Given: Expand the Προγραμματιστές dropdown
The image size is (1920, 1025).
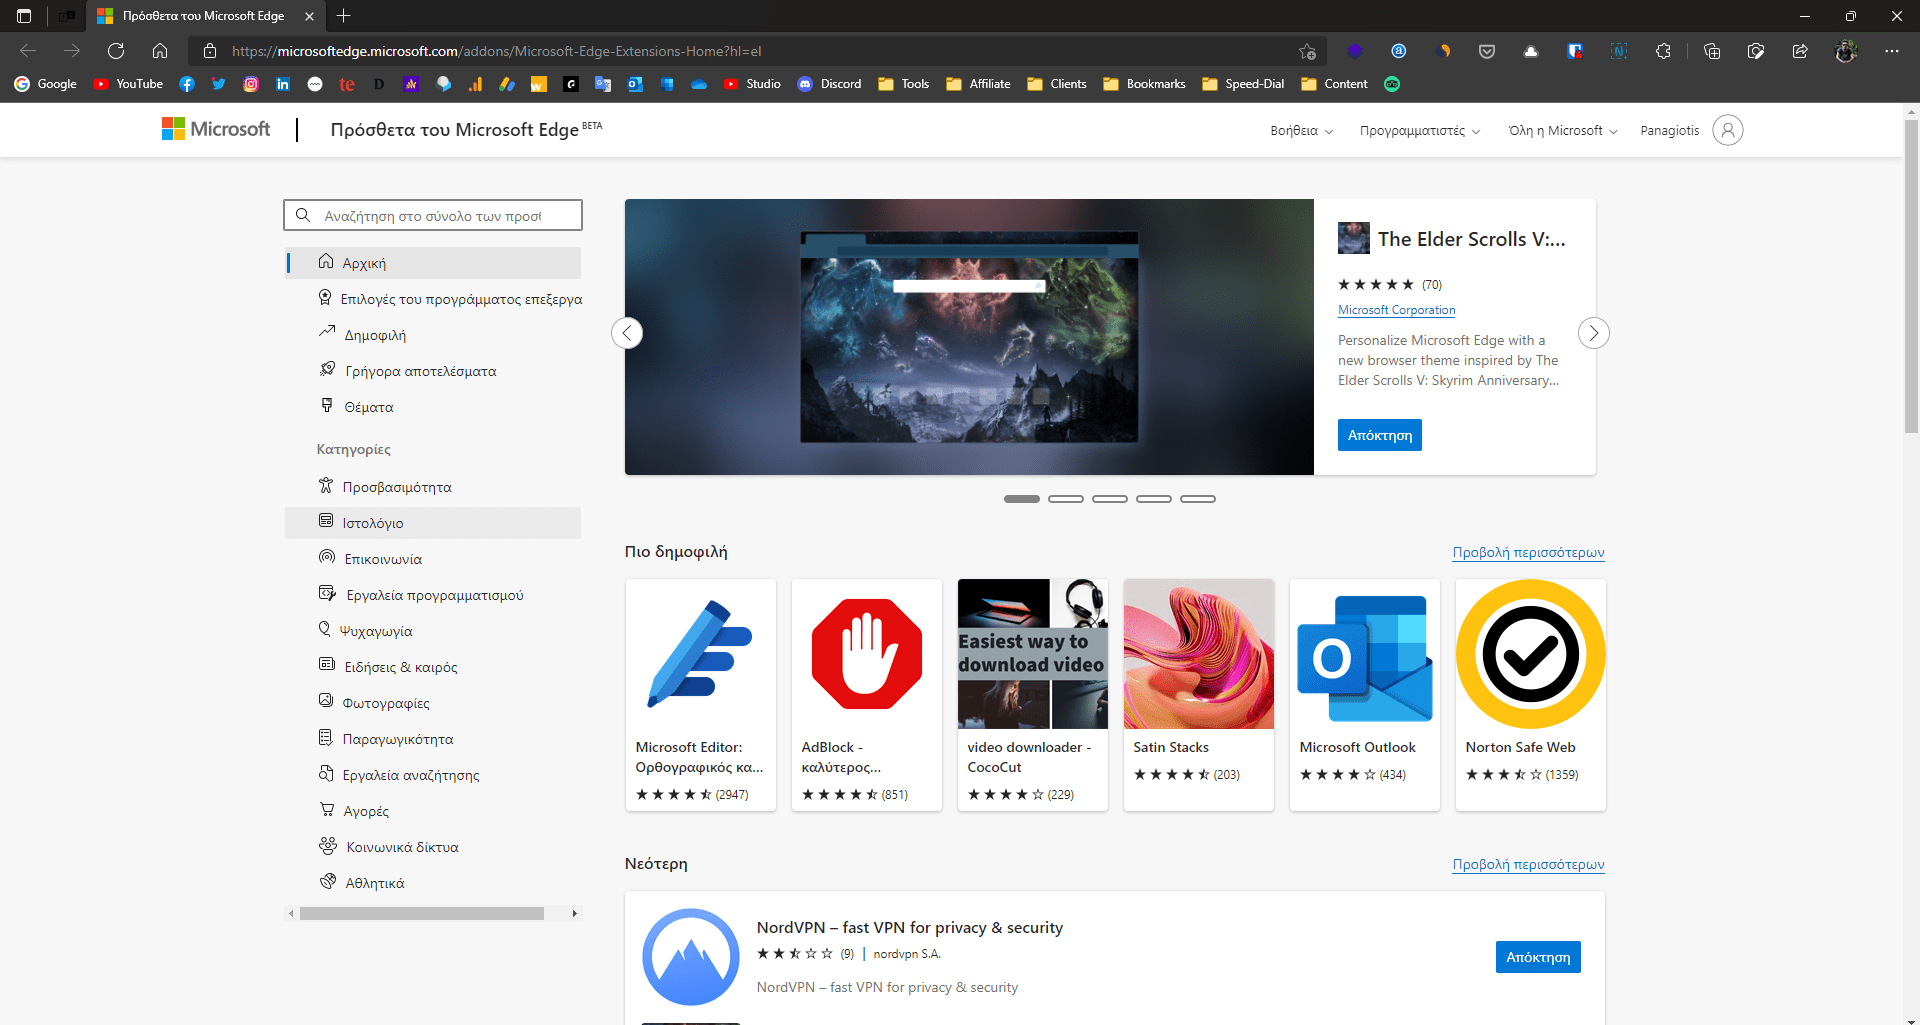Looking at the screenshot, I should point(1419,131).
